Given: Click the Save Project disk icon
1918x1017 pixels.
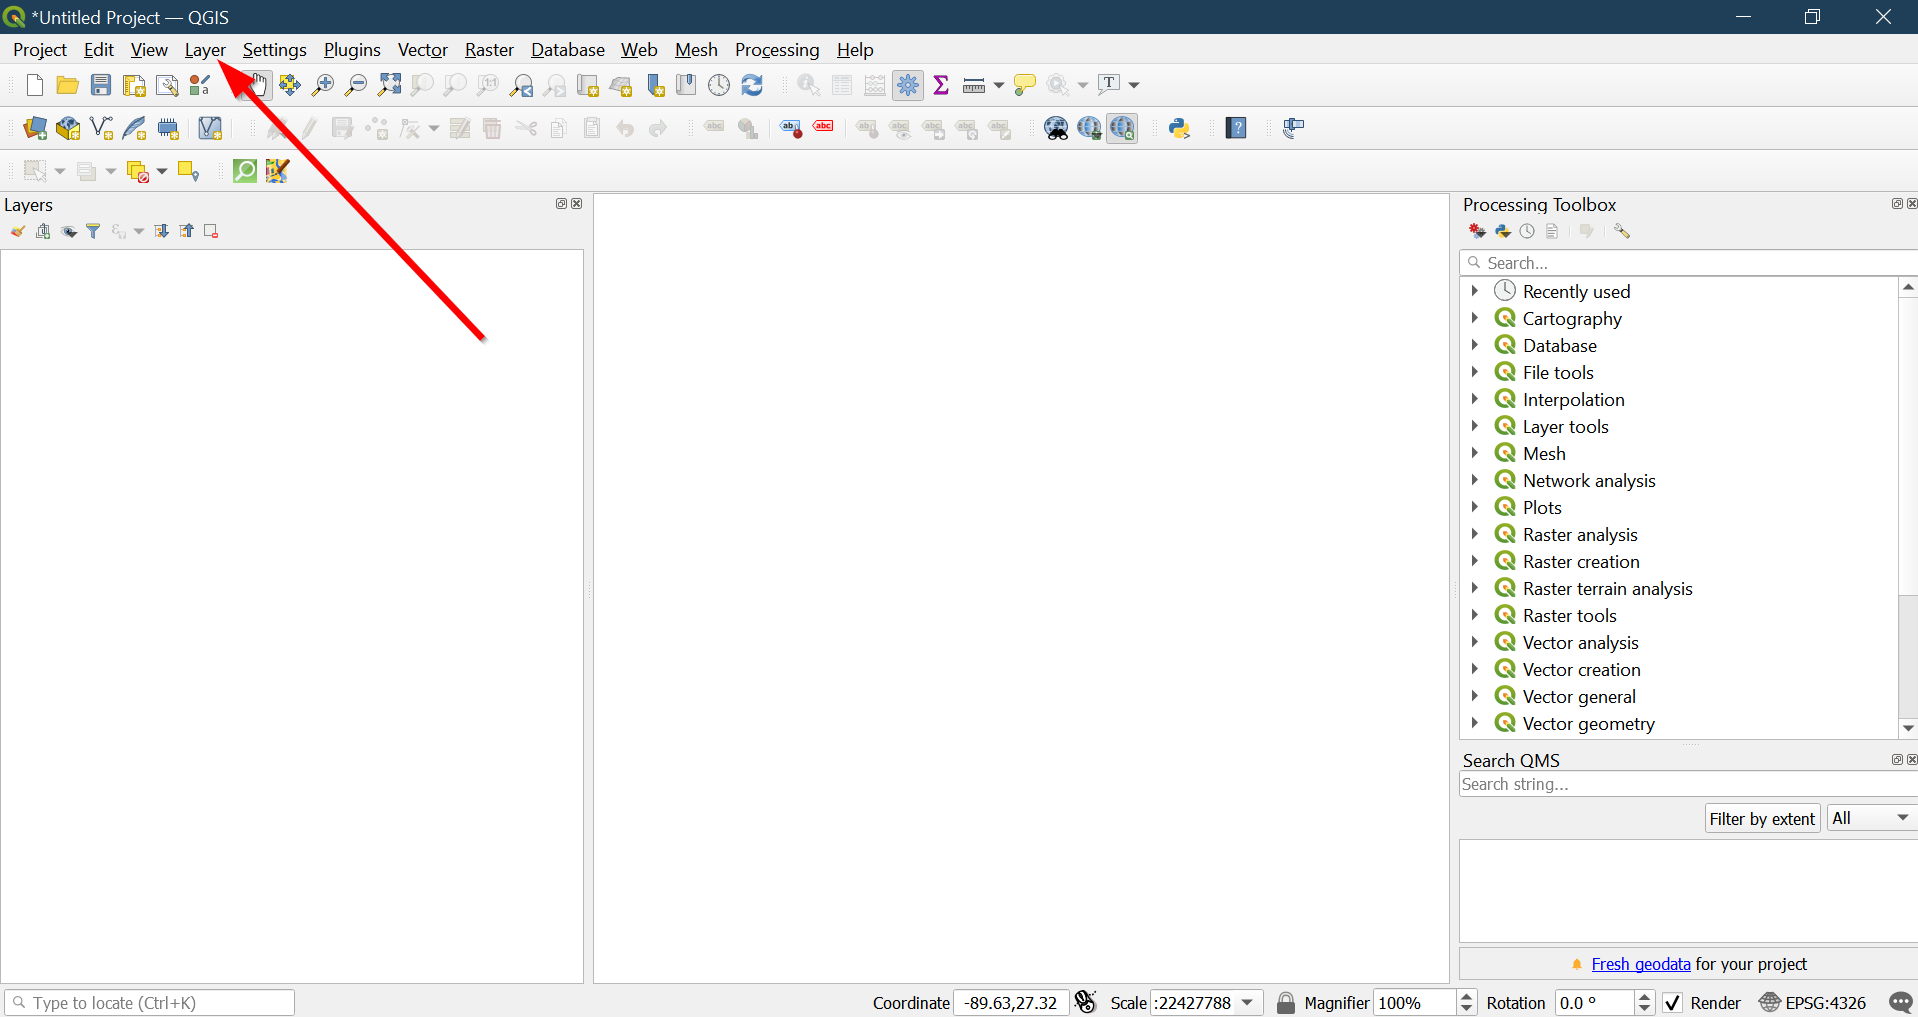Looking at the screenshot, I should pyautogui.click(x=101, y=85).
